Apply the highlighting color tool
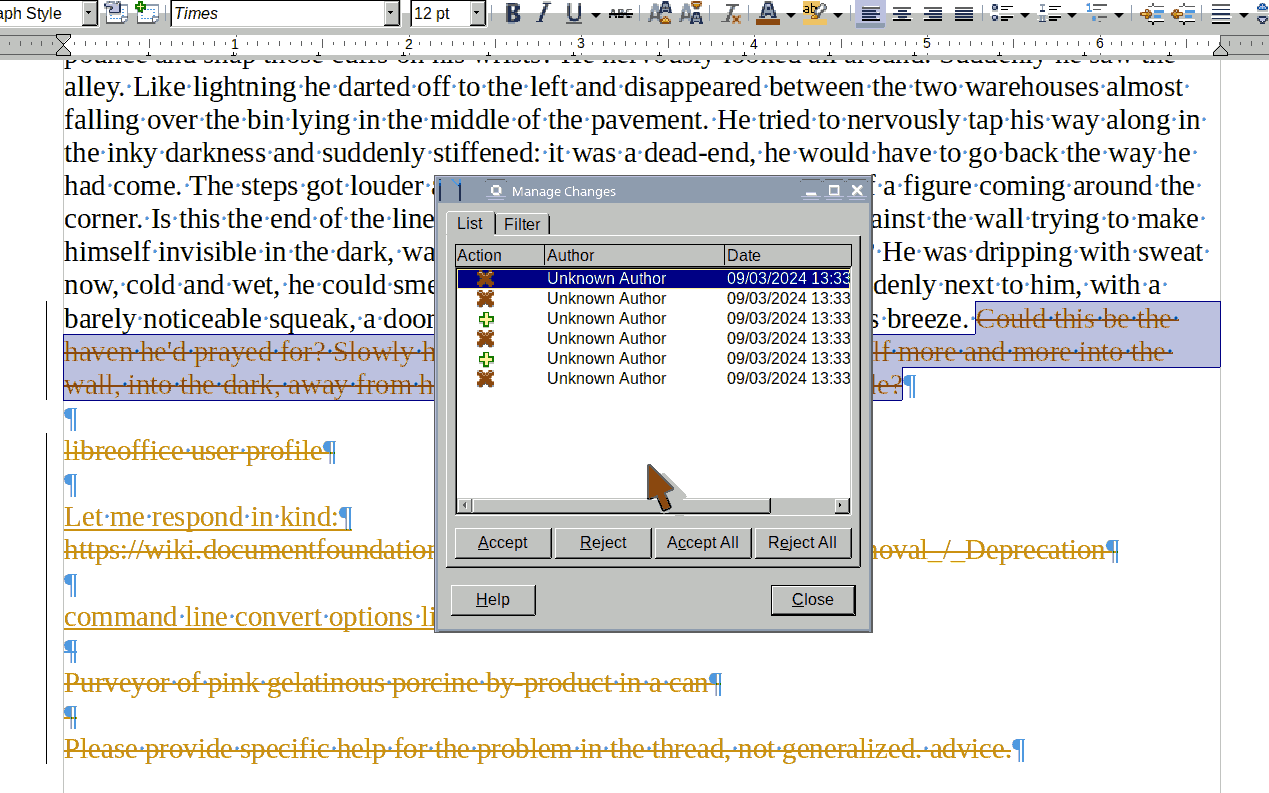Viewport: 1269px width, 793px height. point(814,13)
